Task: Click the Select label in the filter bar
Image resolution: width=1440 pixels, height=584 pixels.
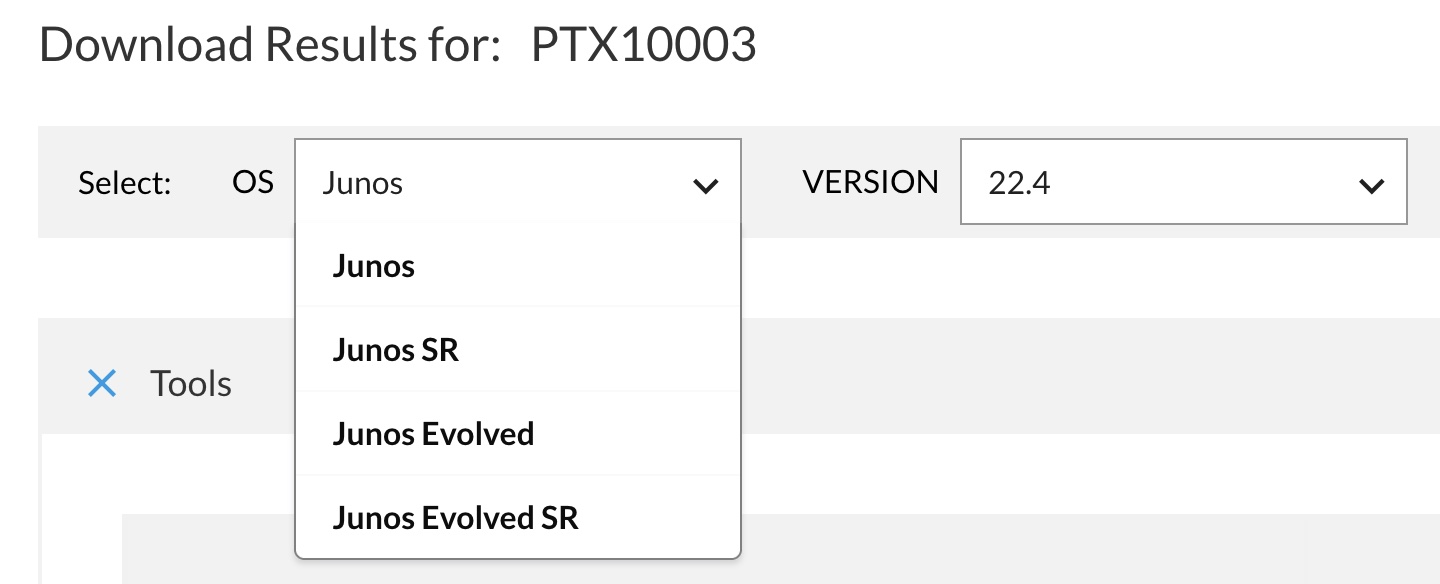Action: pyautogui.click(x=124, y=183)
